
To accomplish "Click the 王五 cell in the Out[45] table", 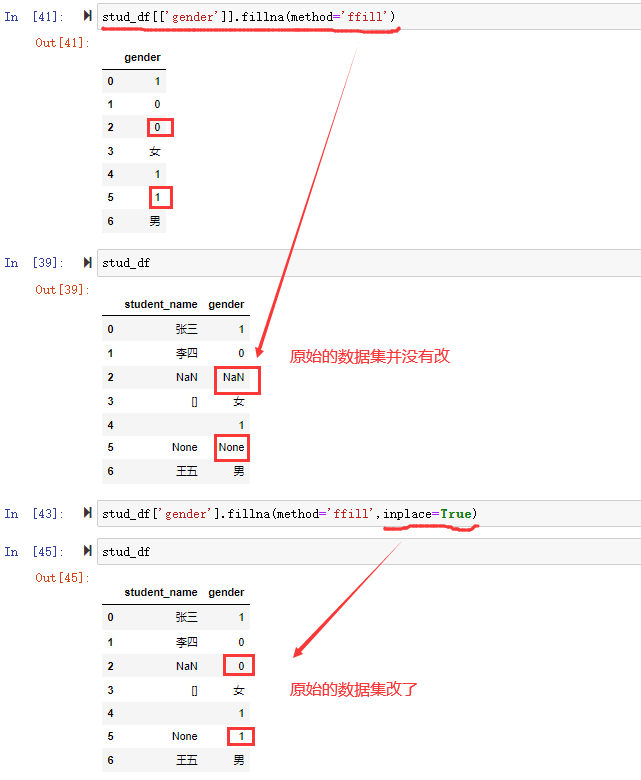I will coord(186,760).
